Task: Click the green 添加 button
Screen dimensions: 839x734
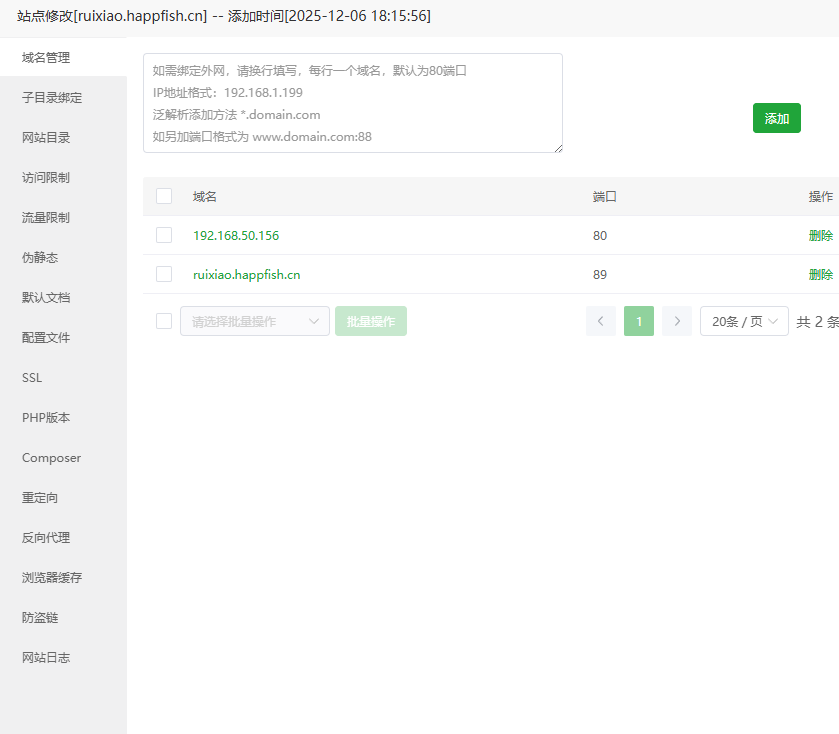Action: pyautogui.click(x=777, y=117)
